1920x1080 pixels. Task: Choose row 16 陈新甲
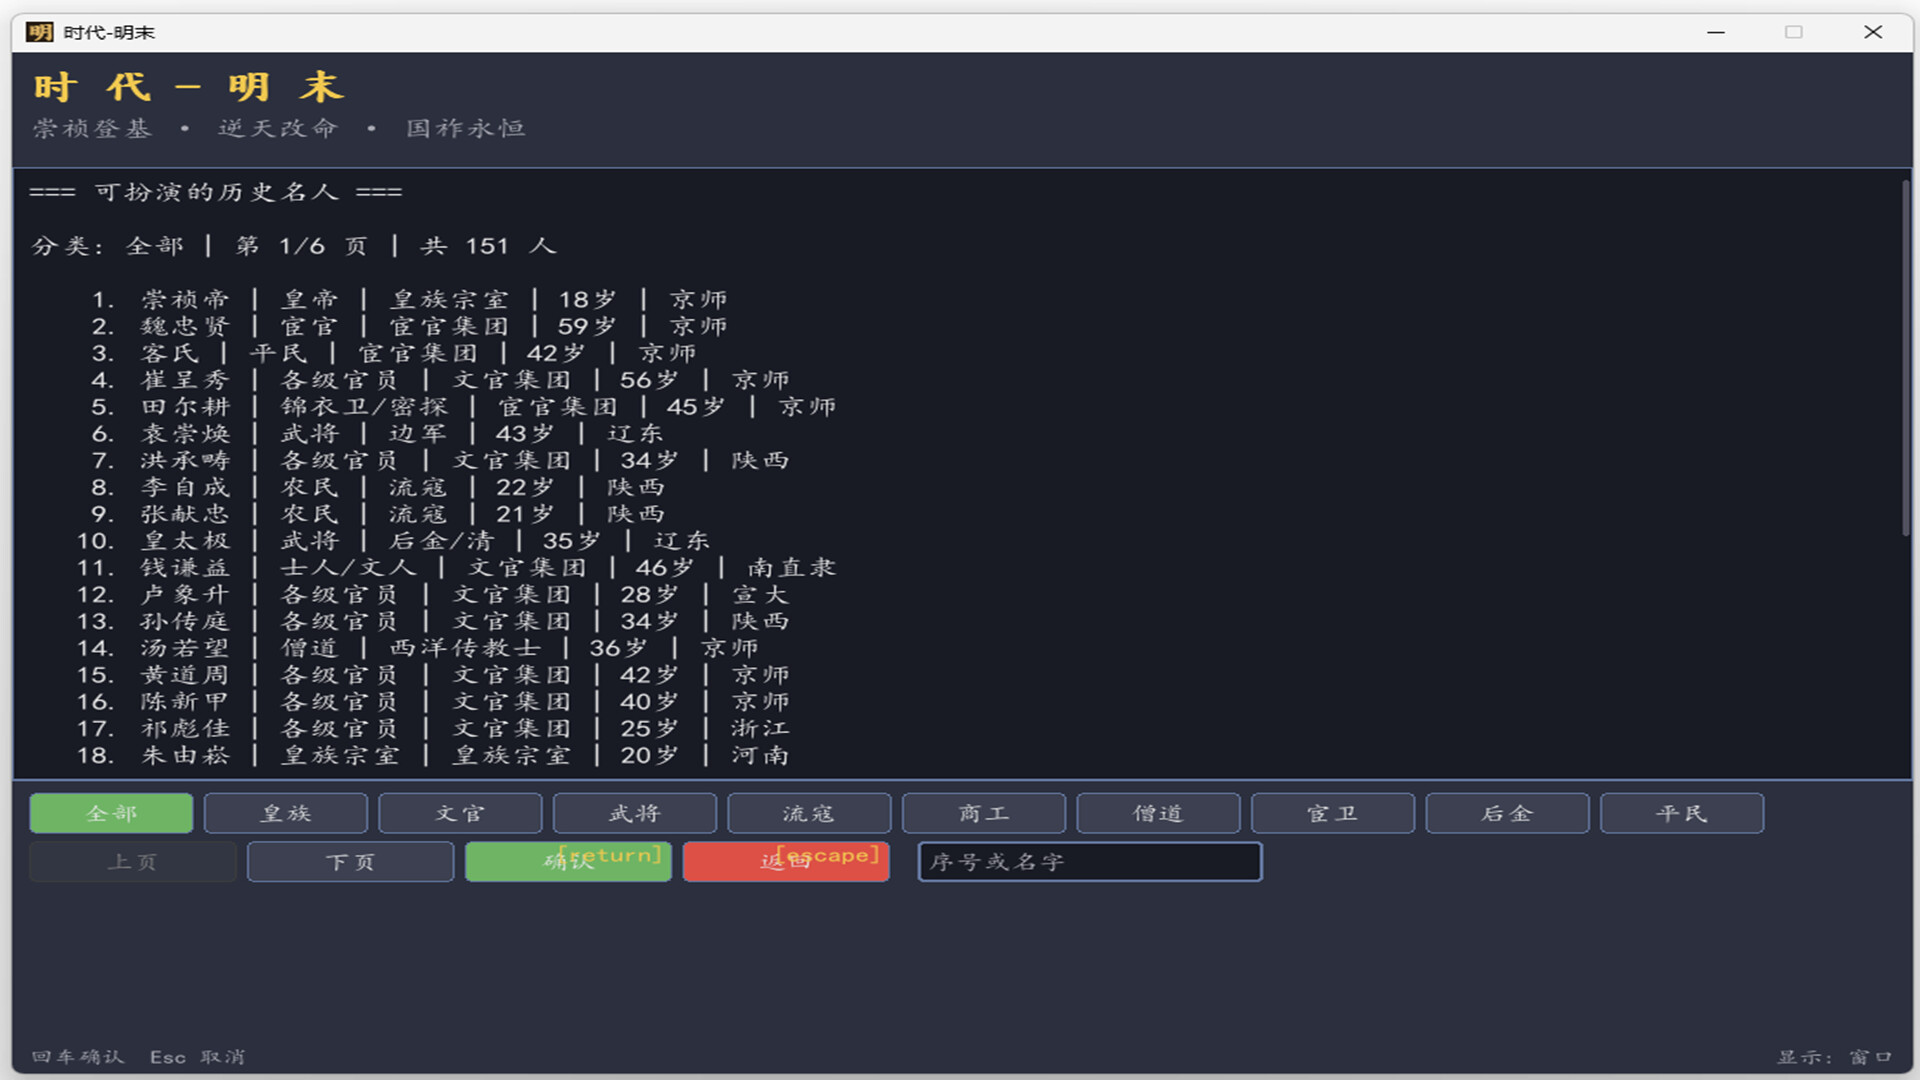point(434,702)
